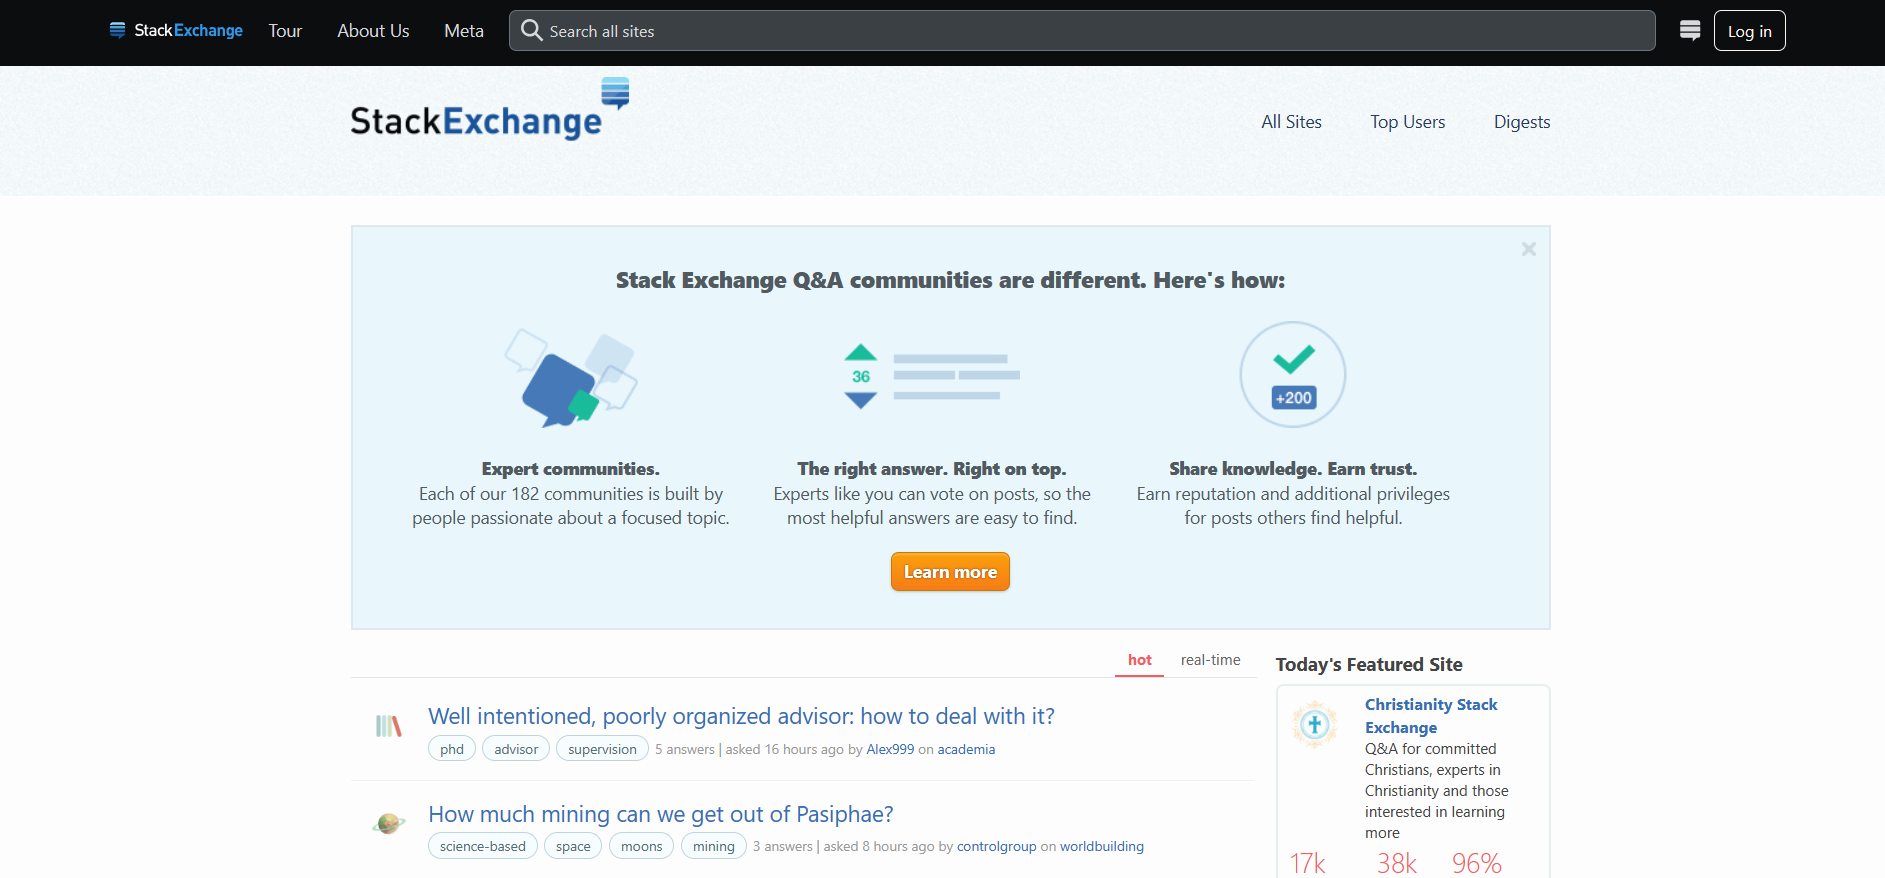Switch to the hot tab
1885x878 pixels.
[x=1139, y=660]
